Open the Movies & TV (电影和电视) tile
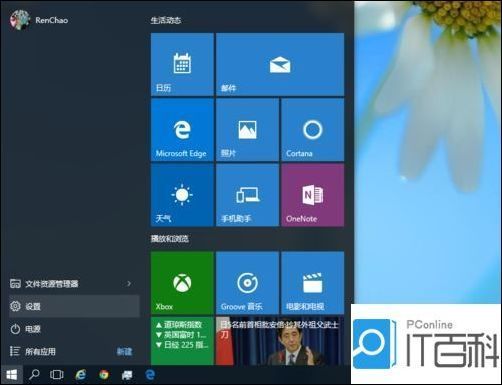The width and height of the screenshot is (502, 385). (x=313, y=283)
